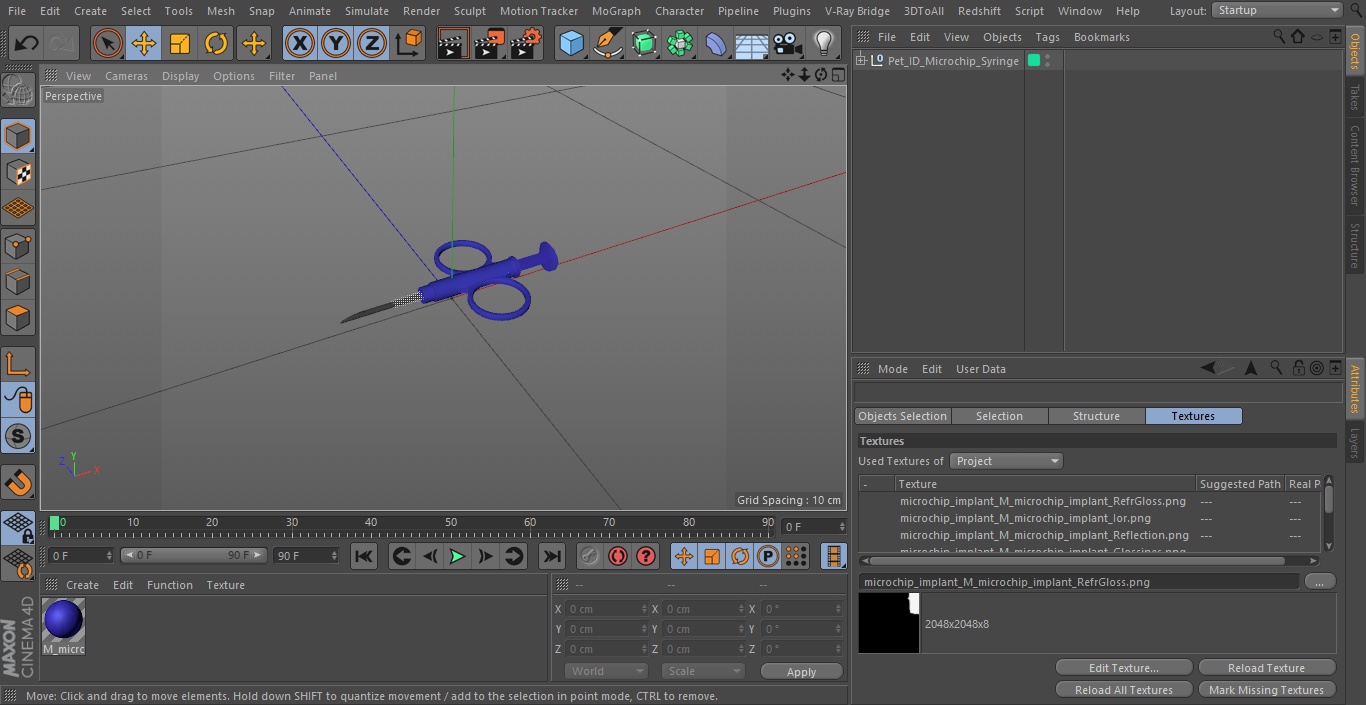Toggle the coordinate system icon

tap(409, 44)
